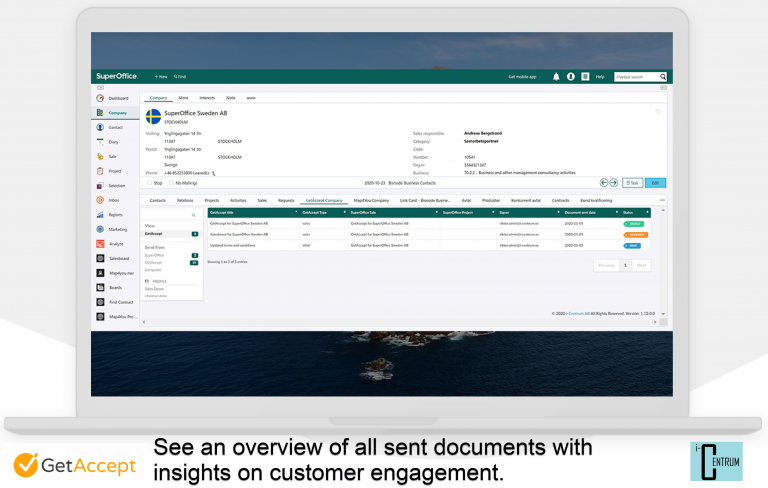Screen dimensions: 768x488
Task: Click the green status badge in first row
Action: (634, 224)
